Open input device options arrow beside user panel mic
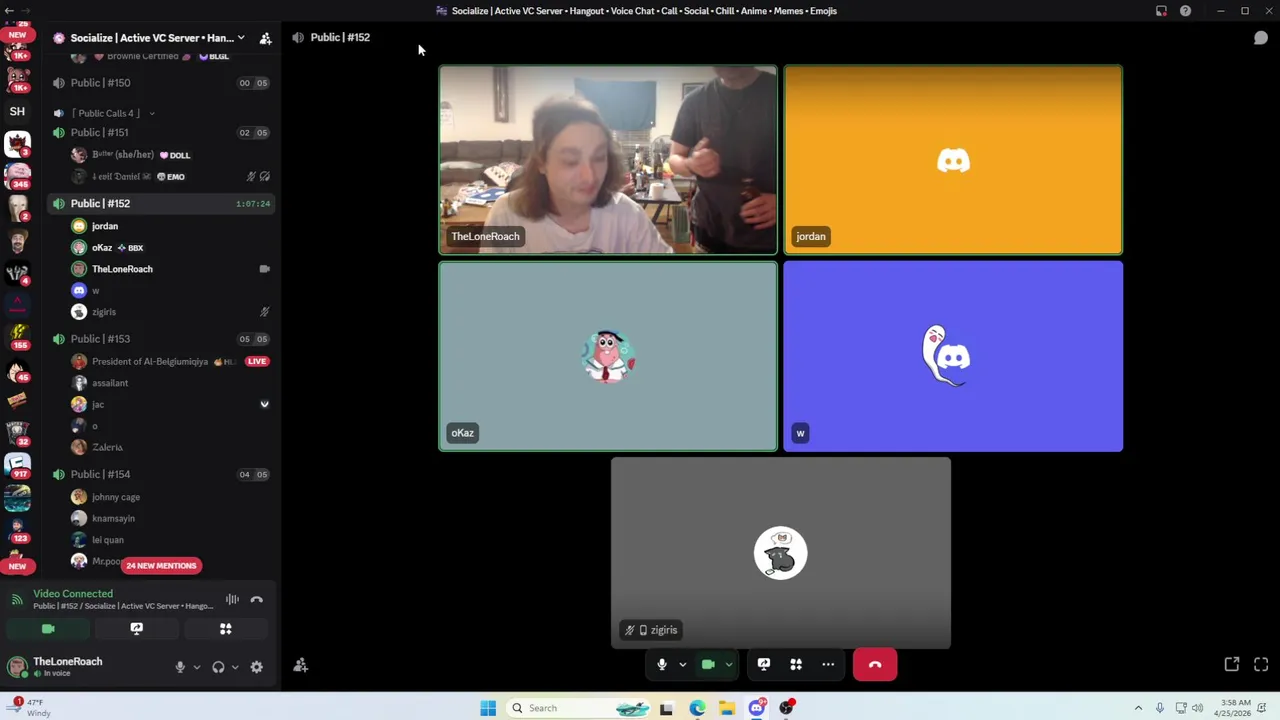 pos(196,667)
